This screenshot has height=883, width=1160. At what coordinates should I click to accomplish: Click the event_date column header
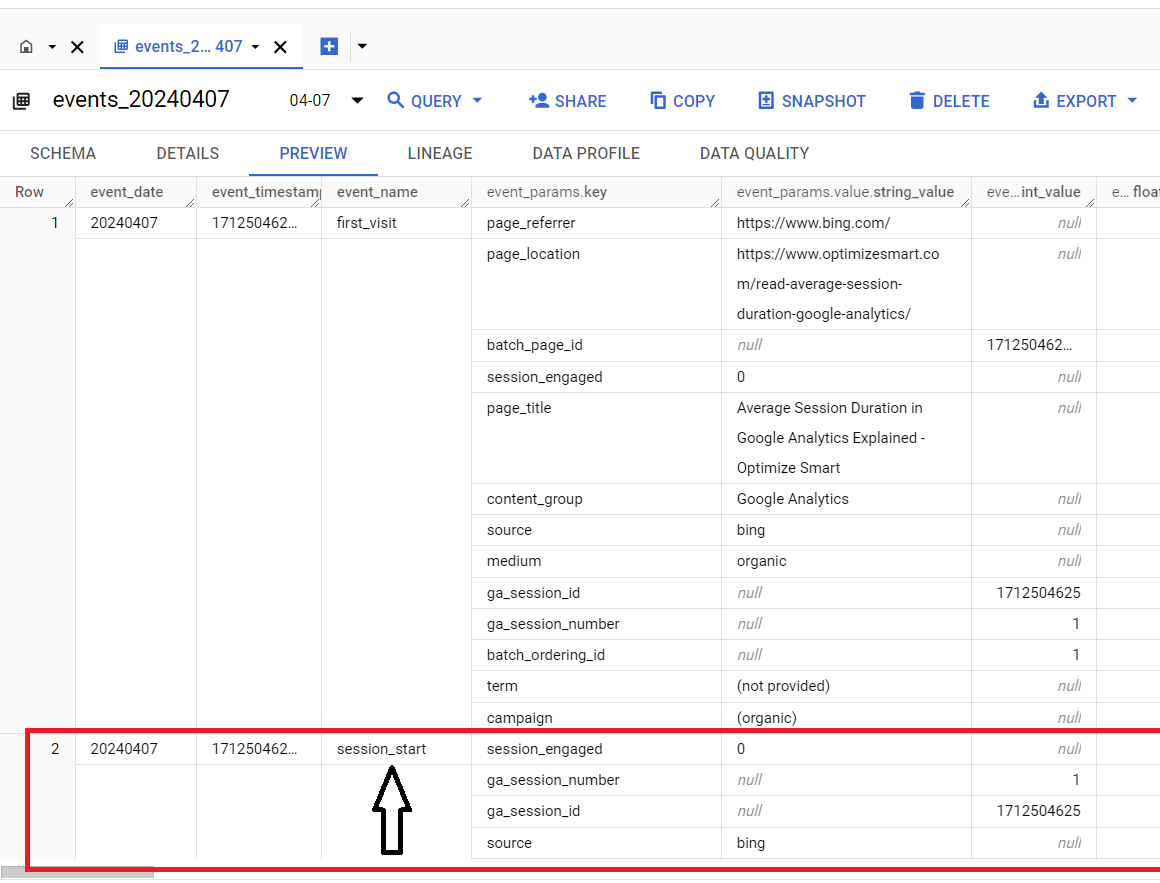(x=127, y=192)
